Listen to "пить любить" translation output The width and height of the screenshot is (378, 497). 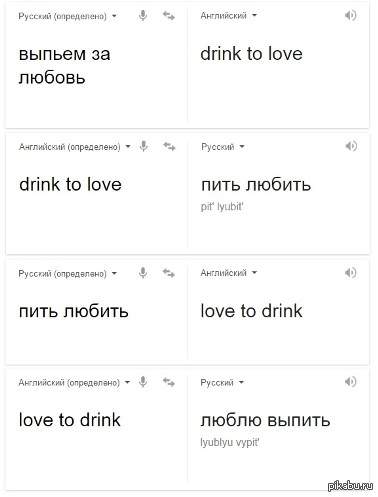351,146
